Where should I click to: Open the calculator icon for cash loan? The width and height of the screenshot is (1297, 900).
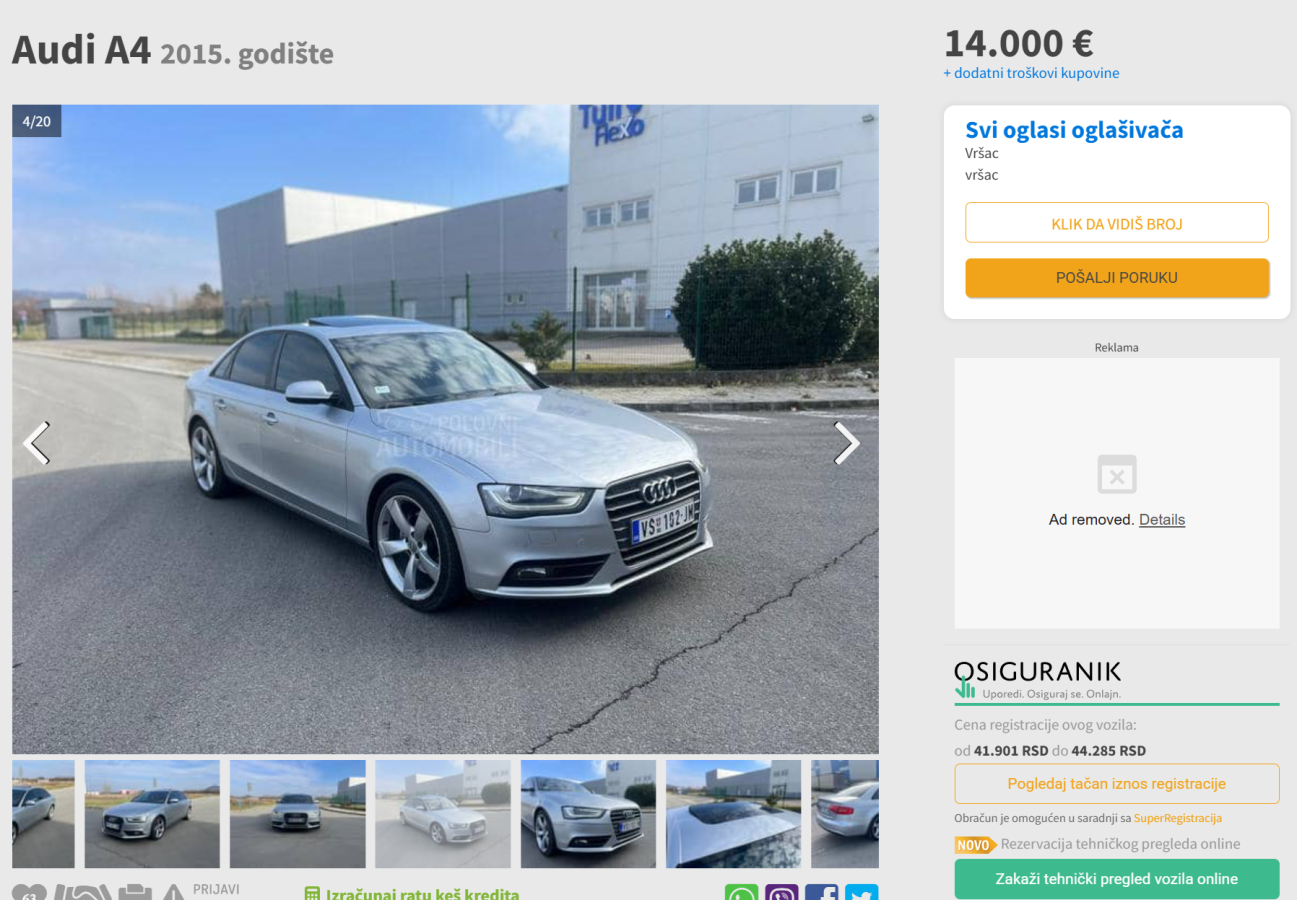[312, 894]
